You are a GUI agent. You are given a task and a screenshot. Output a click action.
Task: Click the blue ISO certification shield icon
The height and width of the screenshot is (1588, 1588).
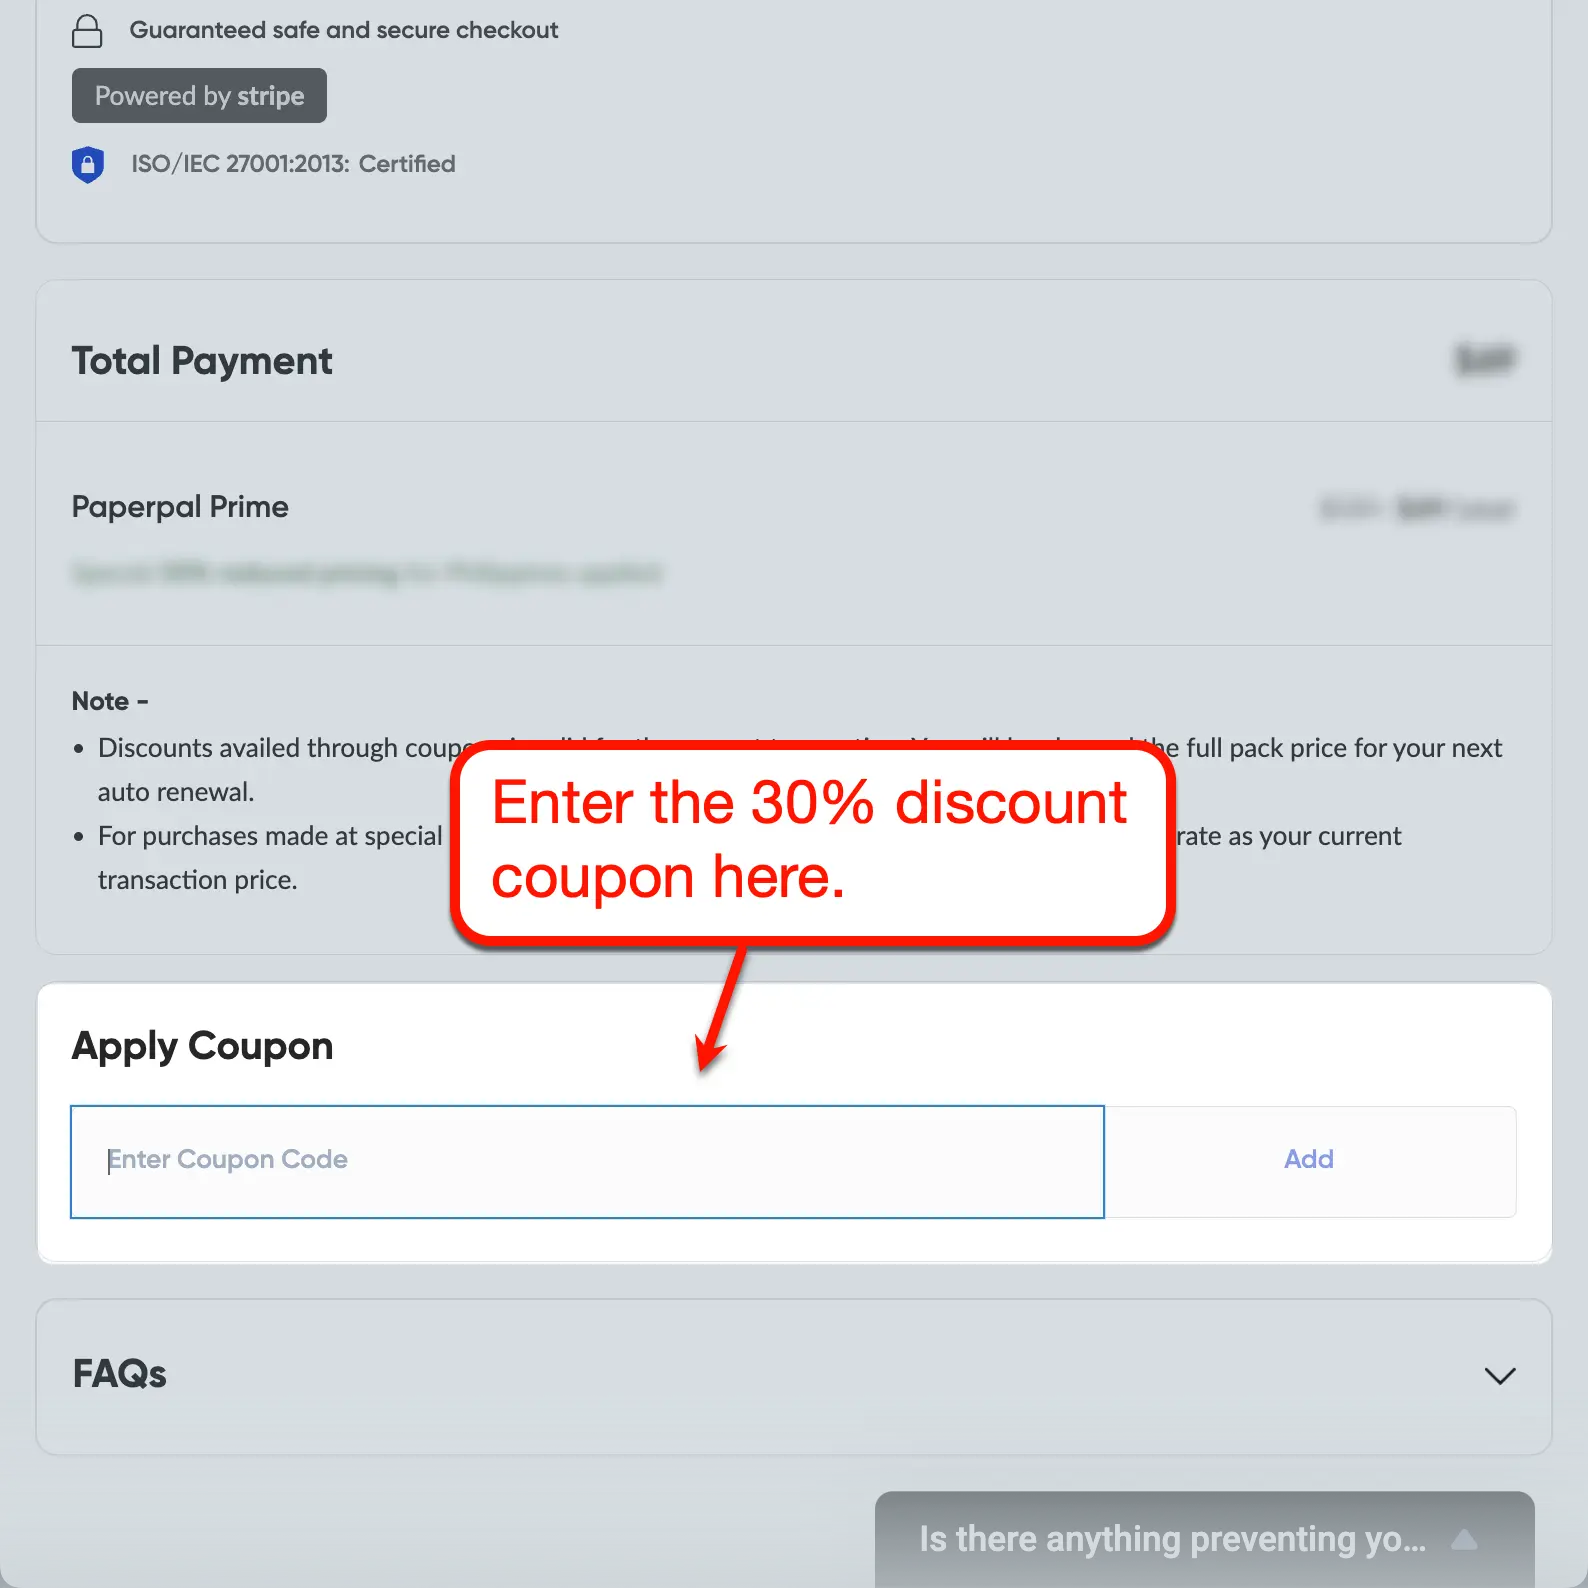click(x=88, y=164)
